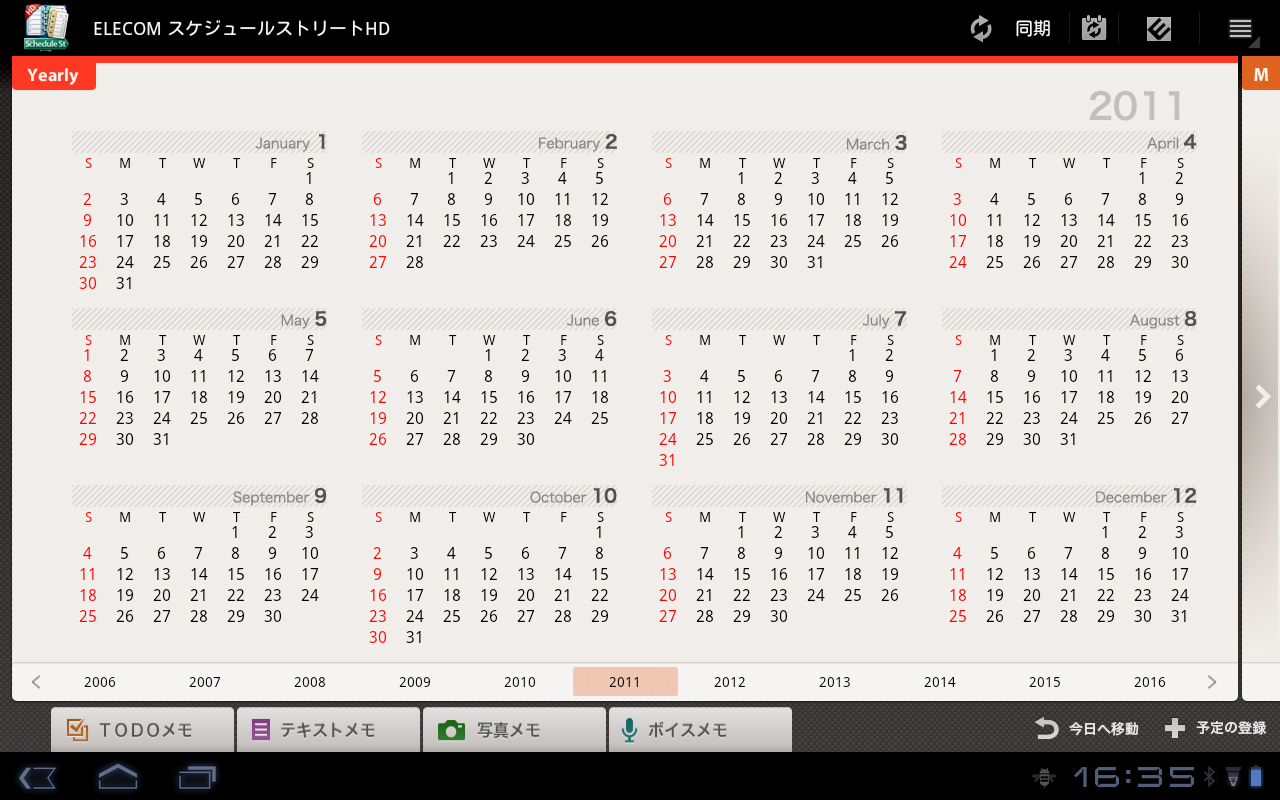
Task: Open the June 6 month header
Action: [490, 319]
